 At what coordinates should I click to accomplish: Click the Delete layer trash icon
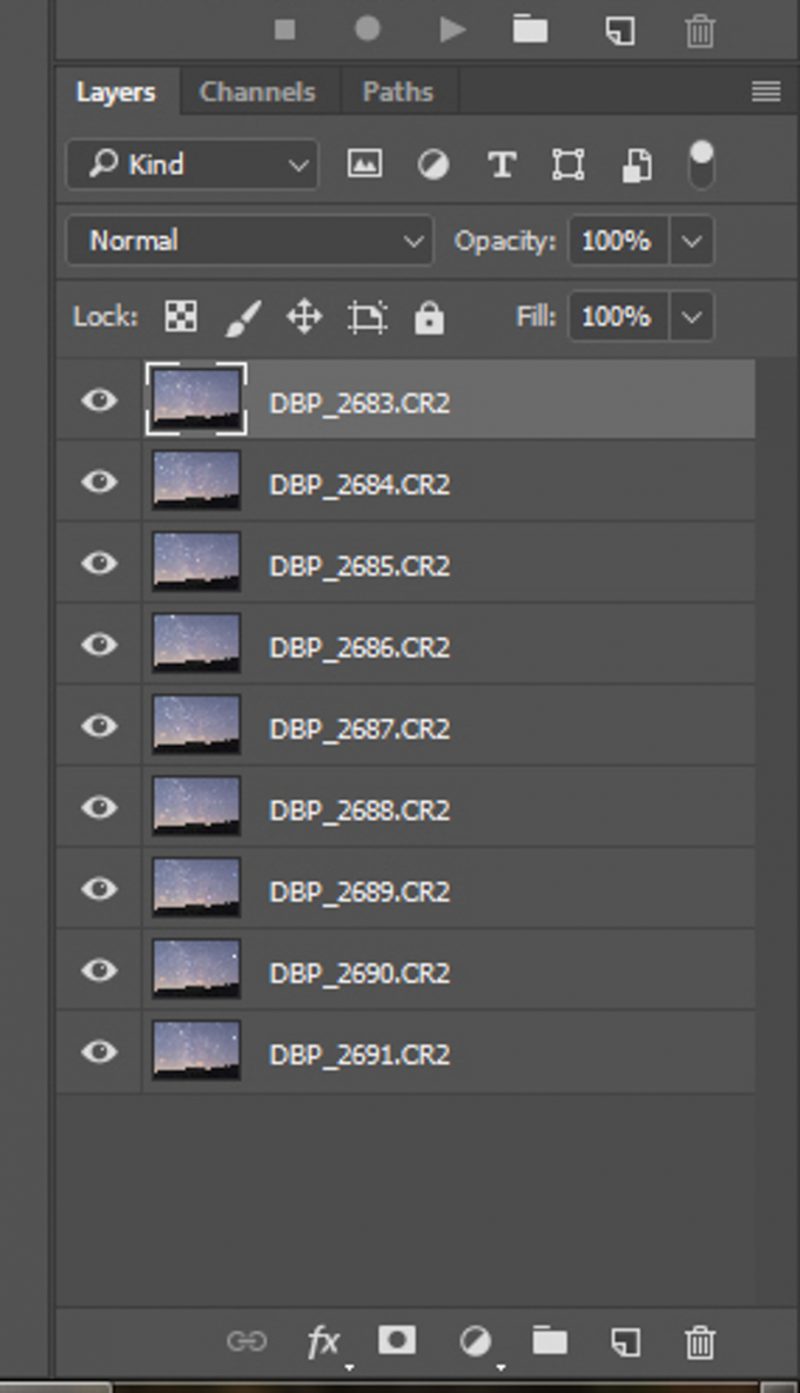pos(698,1341)
